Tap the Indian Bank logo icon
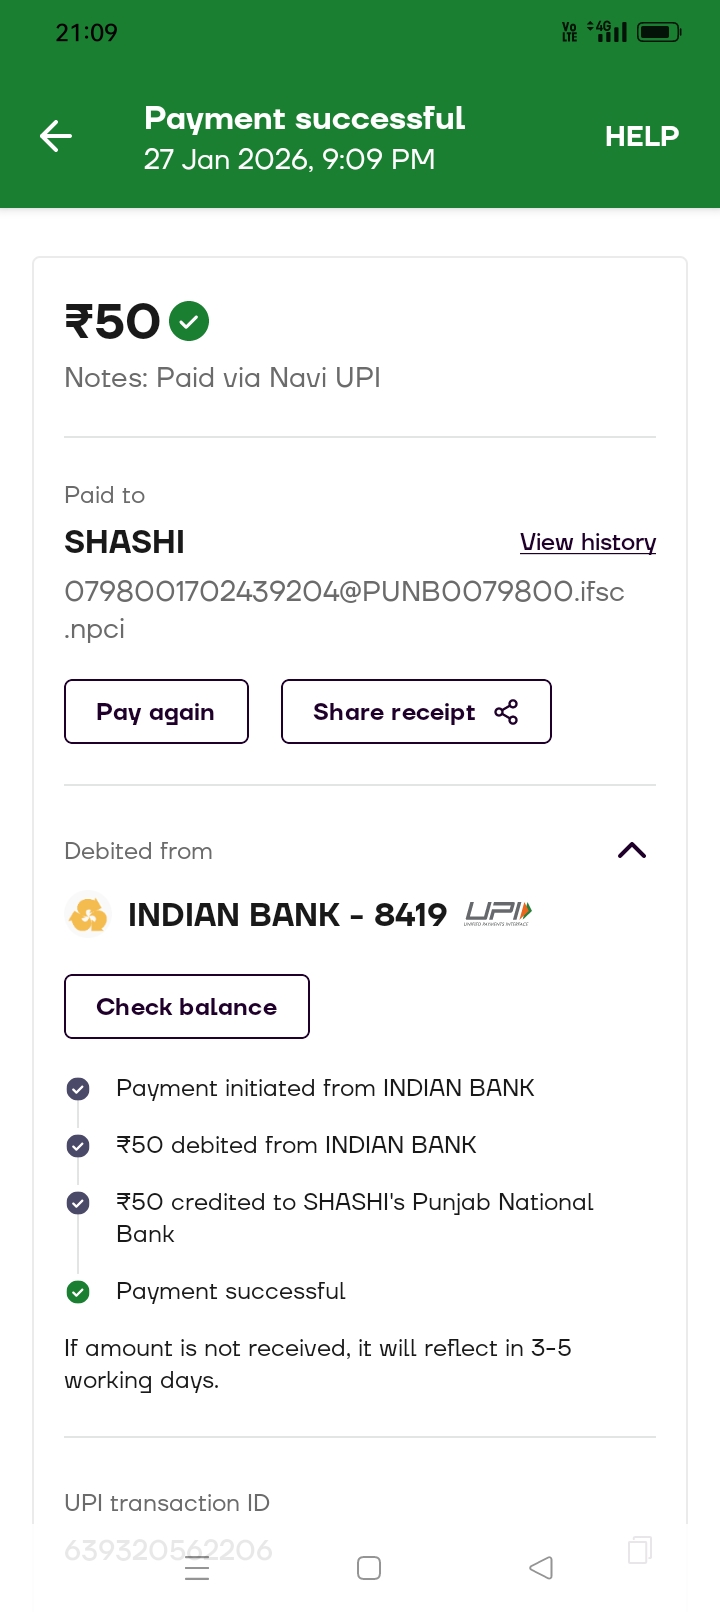This screenshot has height=1612, width=720. coord(88,914)
